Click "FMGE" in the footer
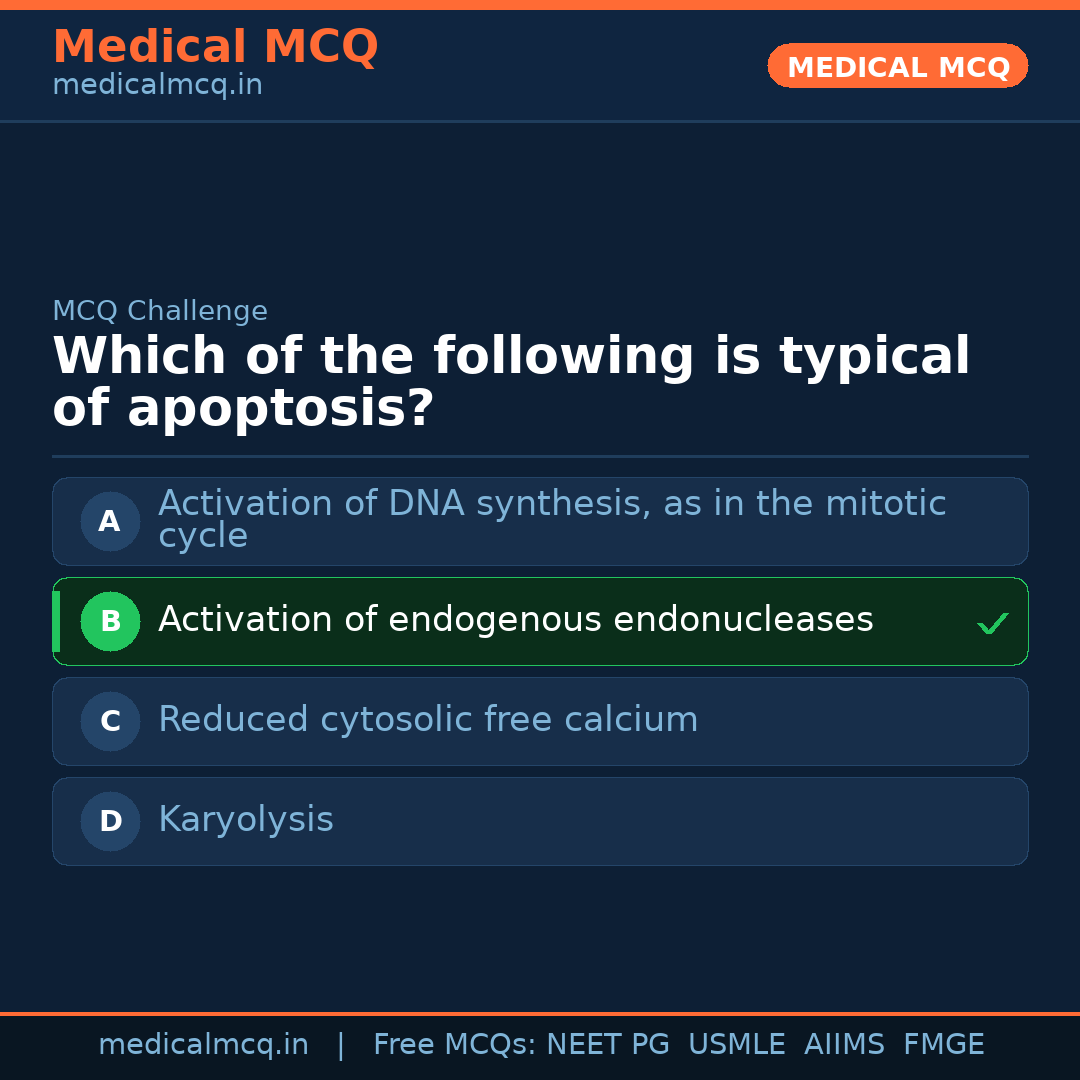This screenshot has width=1080, height=1080. tap(943, 1045)
